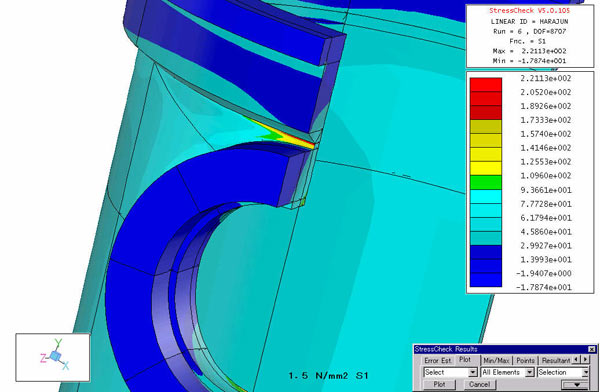Click the green legend color band
Screen dimensions: 600x392
pos(486,182)
